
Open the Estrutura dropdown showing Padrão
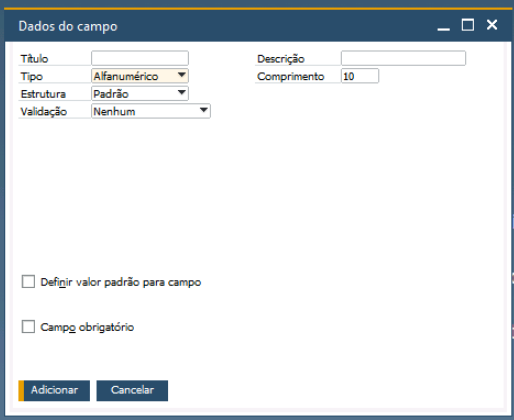(140, 94)
